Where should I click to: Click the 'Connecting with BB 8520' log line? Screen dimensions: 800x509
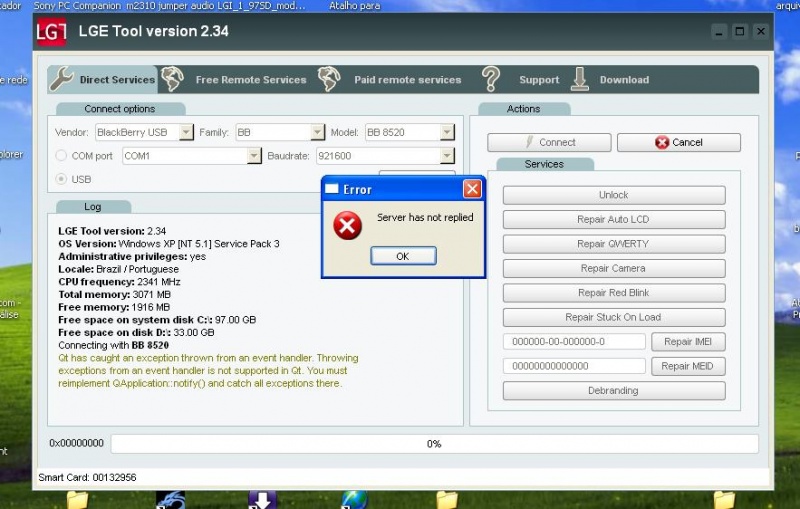(113, 345)
